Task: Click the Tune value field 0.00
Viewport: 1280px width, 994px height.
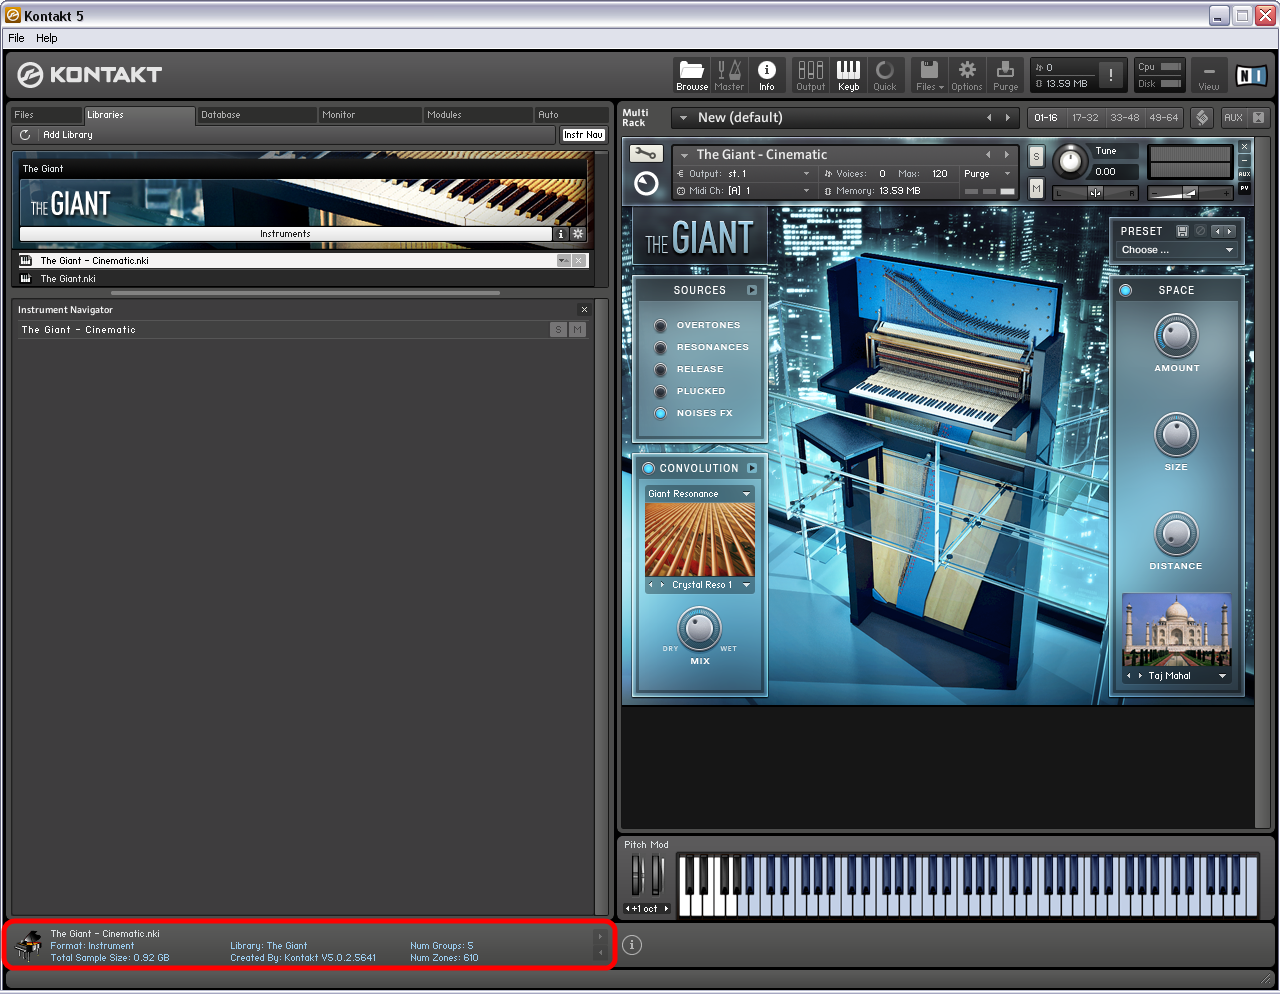Action: coord(1115,172)
